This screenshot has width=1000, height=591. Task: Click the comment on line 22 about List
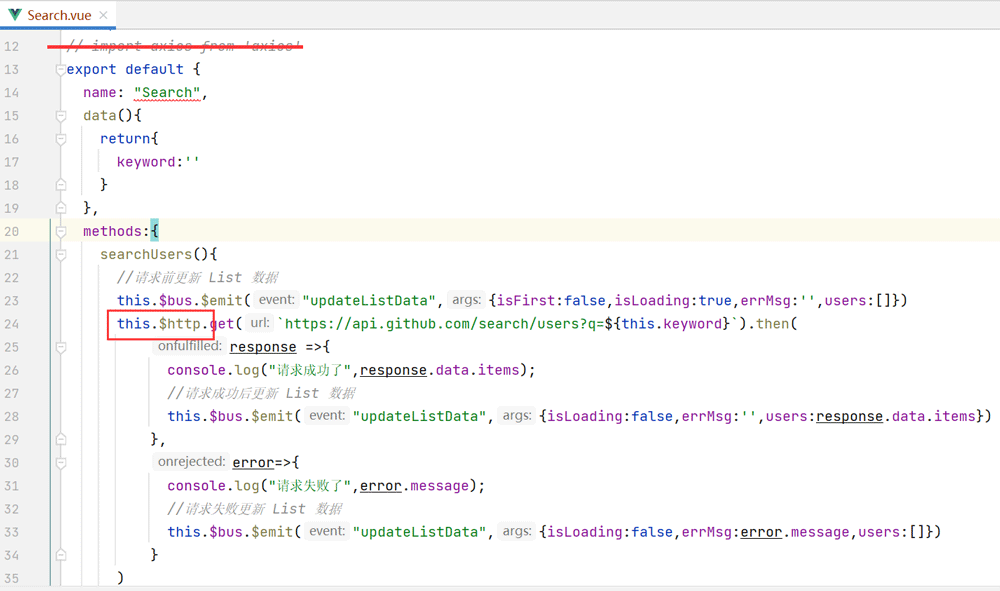198,277
